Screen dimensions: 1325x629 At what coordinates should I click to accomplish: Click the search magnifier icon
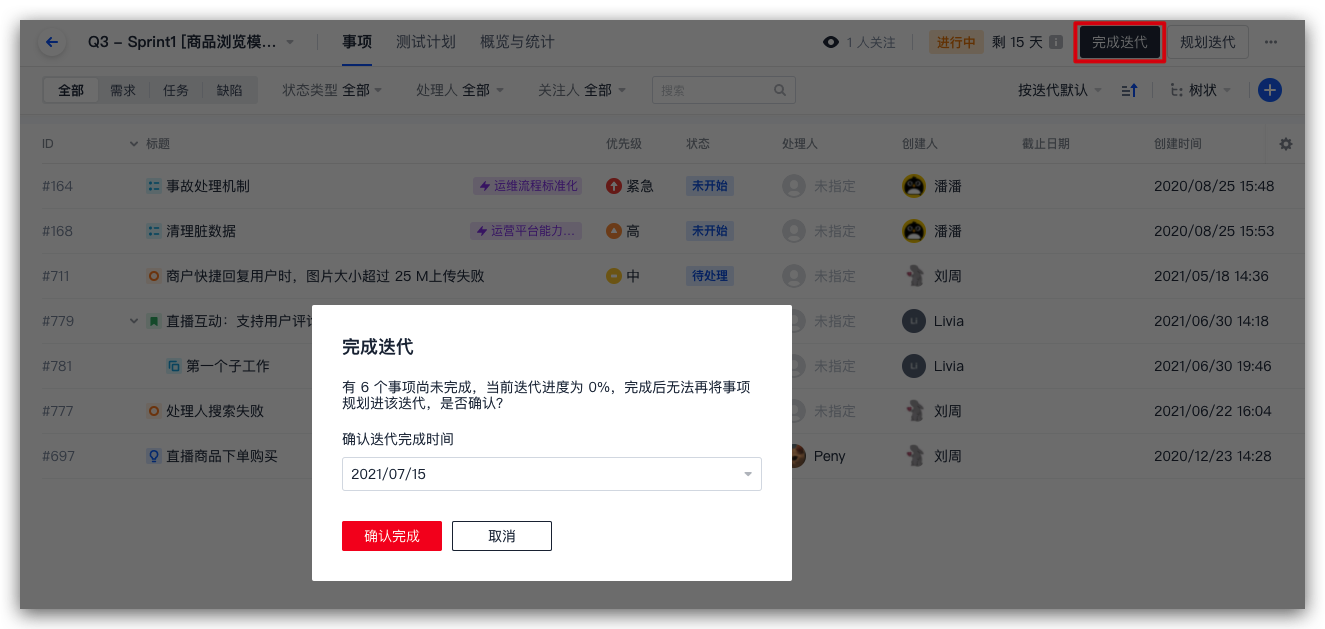(x=780, y=90)
